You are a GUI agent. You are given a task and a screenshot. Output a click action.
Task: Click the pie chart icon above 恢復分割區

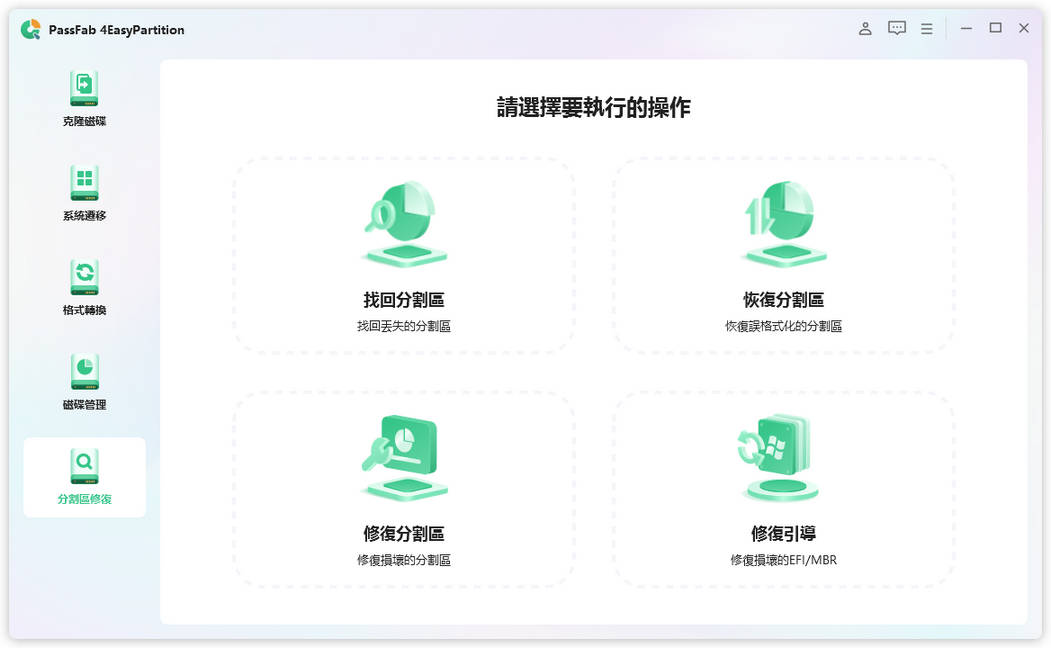(784, 220)
